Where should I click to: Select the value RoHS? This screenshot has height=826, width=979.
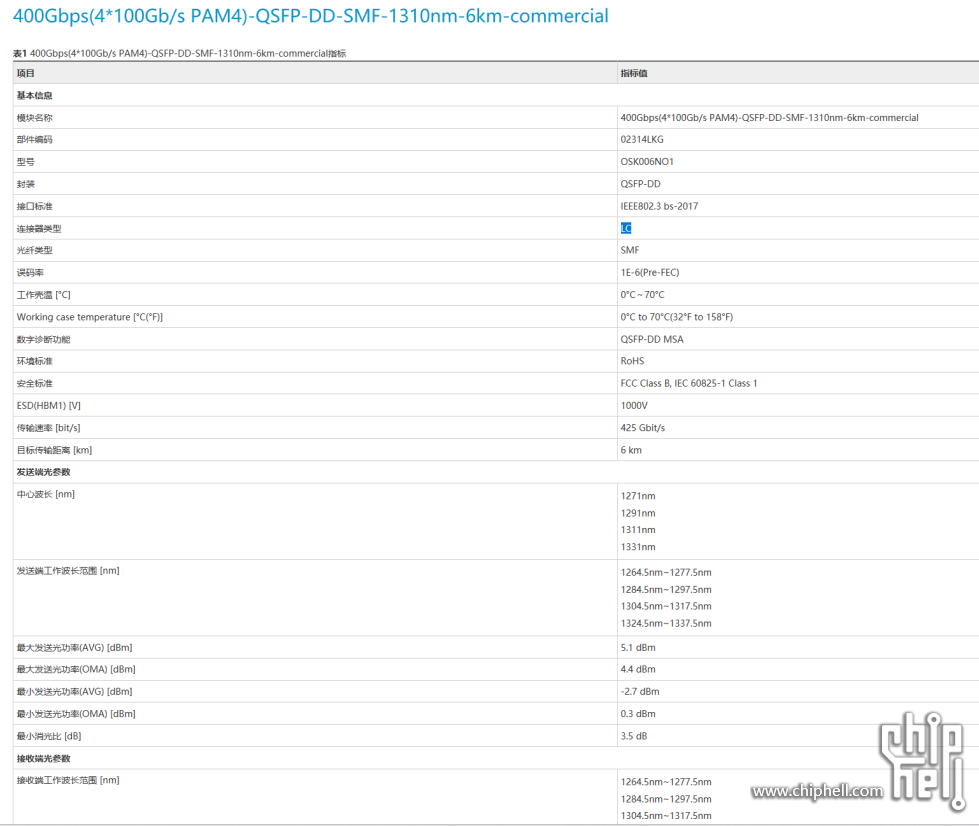tap(632, 361)
